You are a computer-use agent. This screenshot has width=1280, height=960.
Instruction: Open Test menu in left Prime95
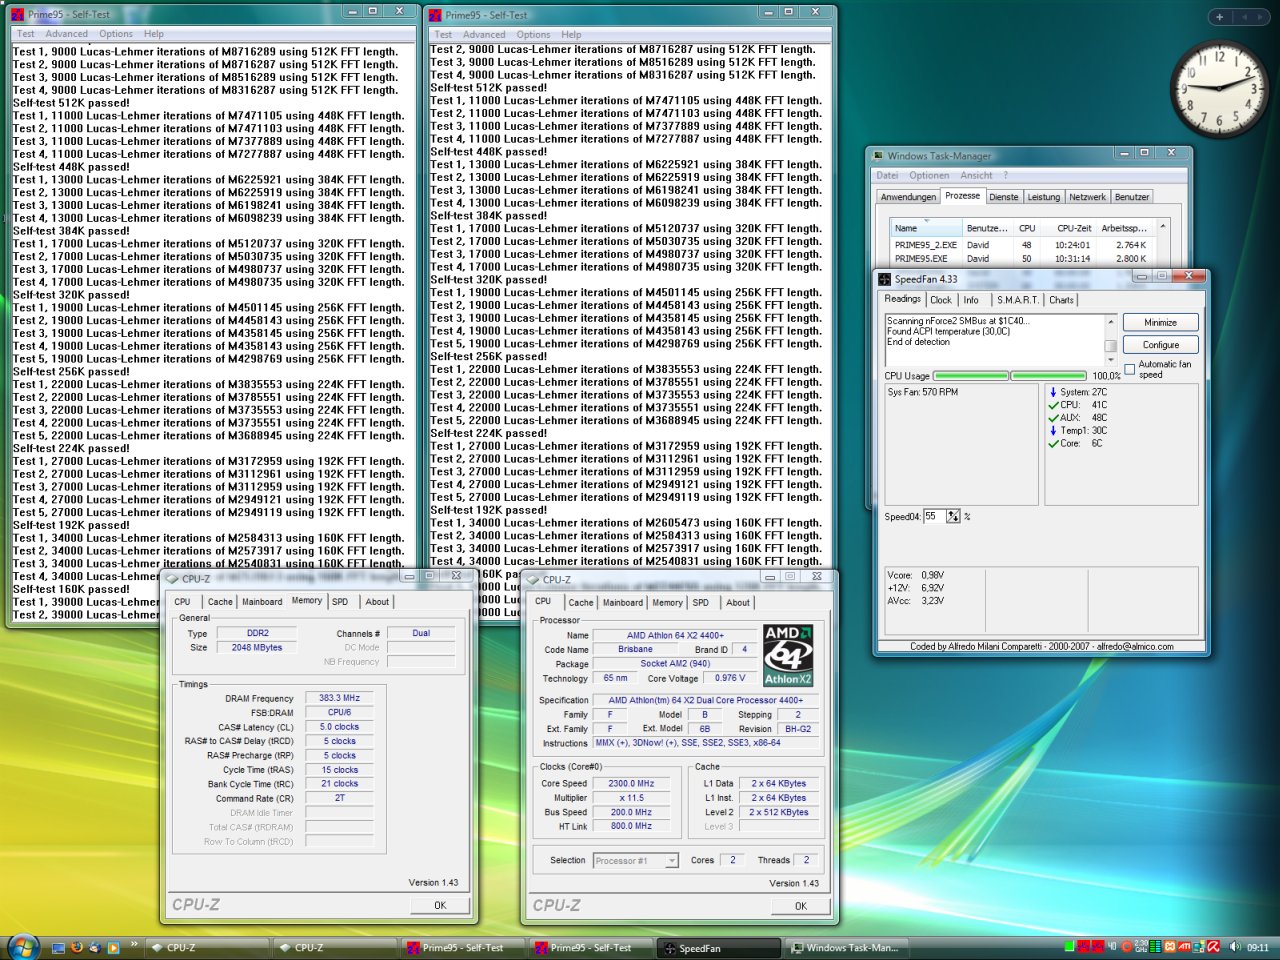[25, 33]
